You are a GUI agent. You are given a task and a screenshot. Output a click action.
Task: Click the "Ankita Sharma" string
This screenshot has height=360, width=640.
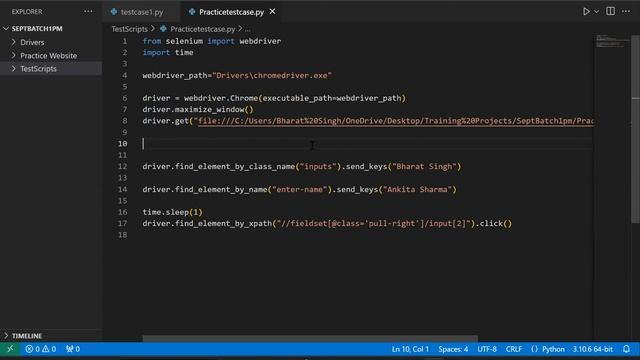coord(417,189)
